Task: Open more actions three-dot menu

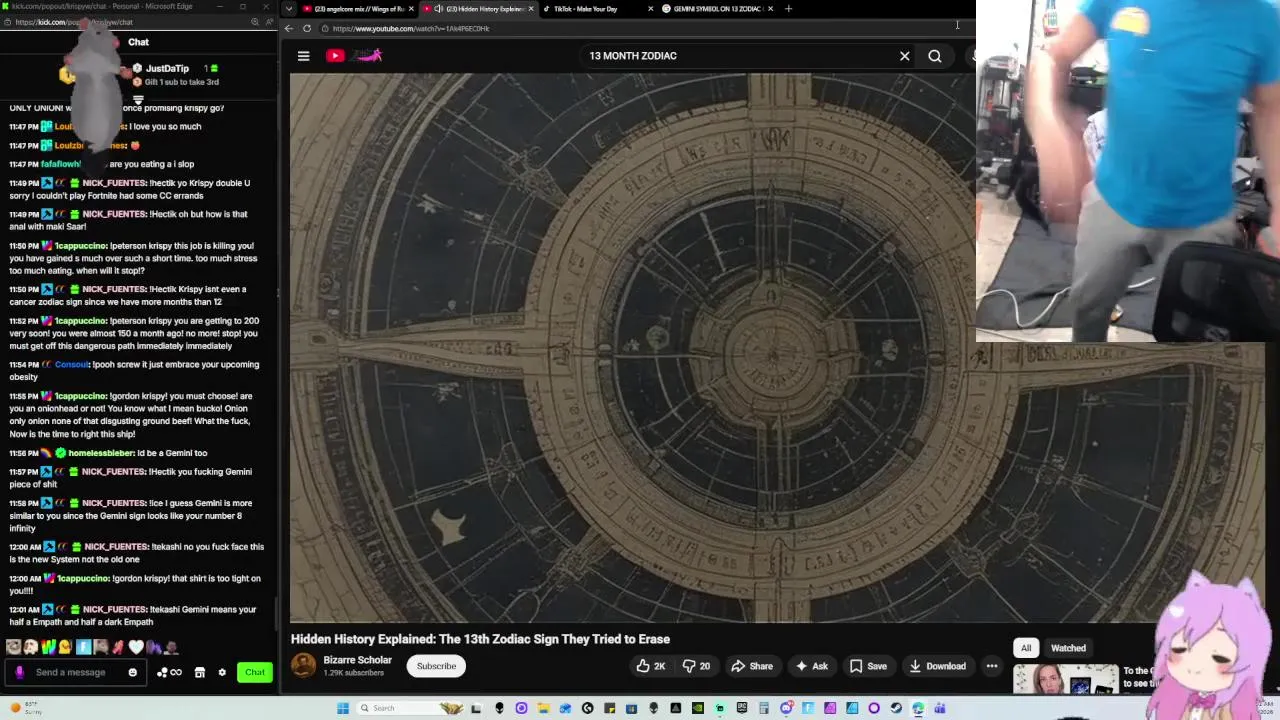Action: click(992, 666)
